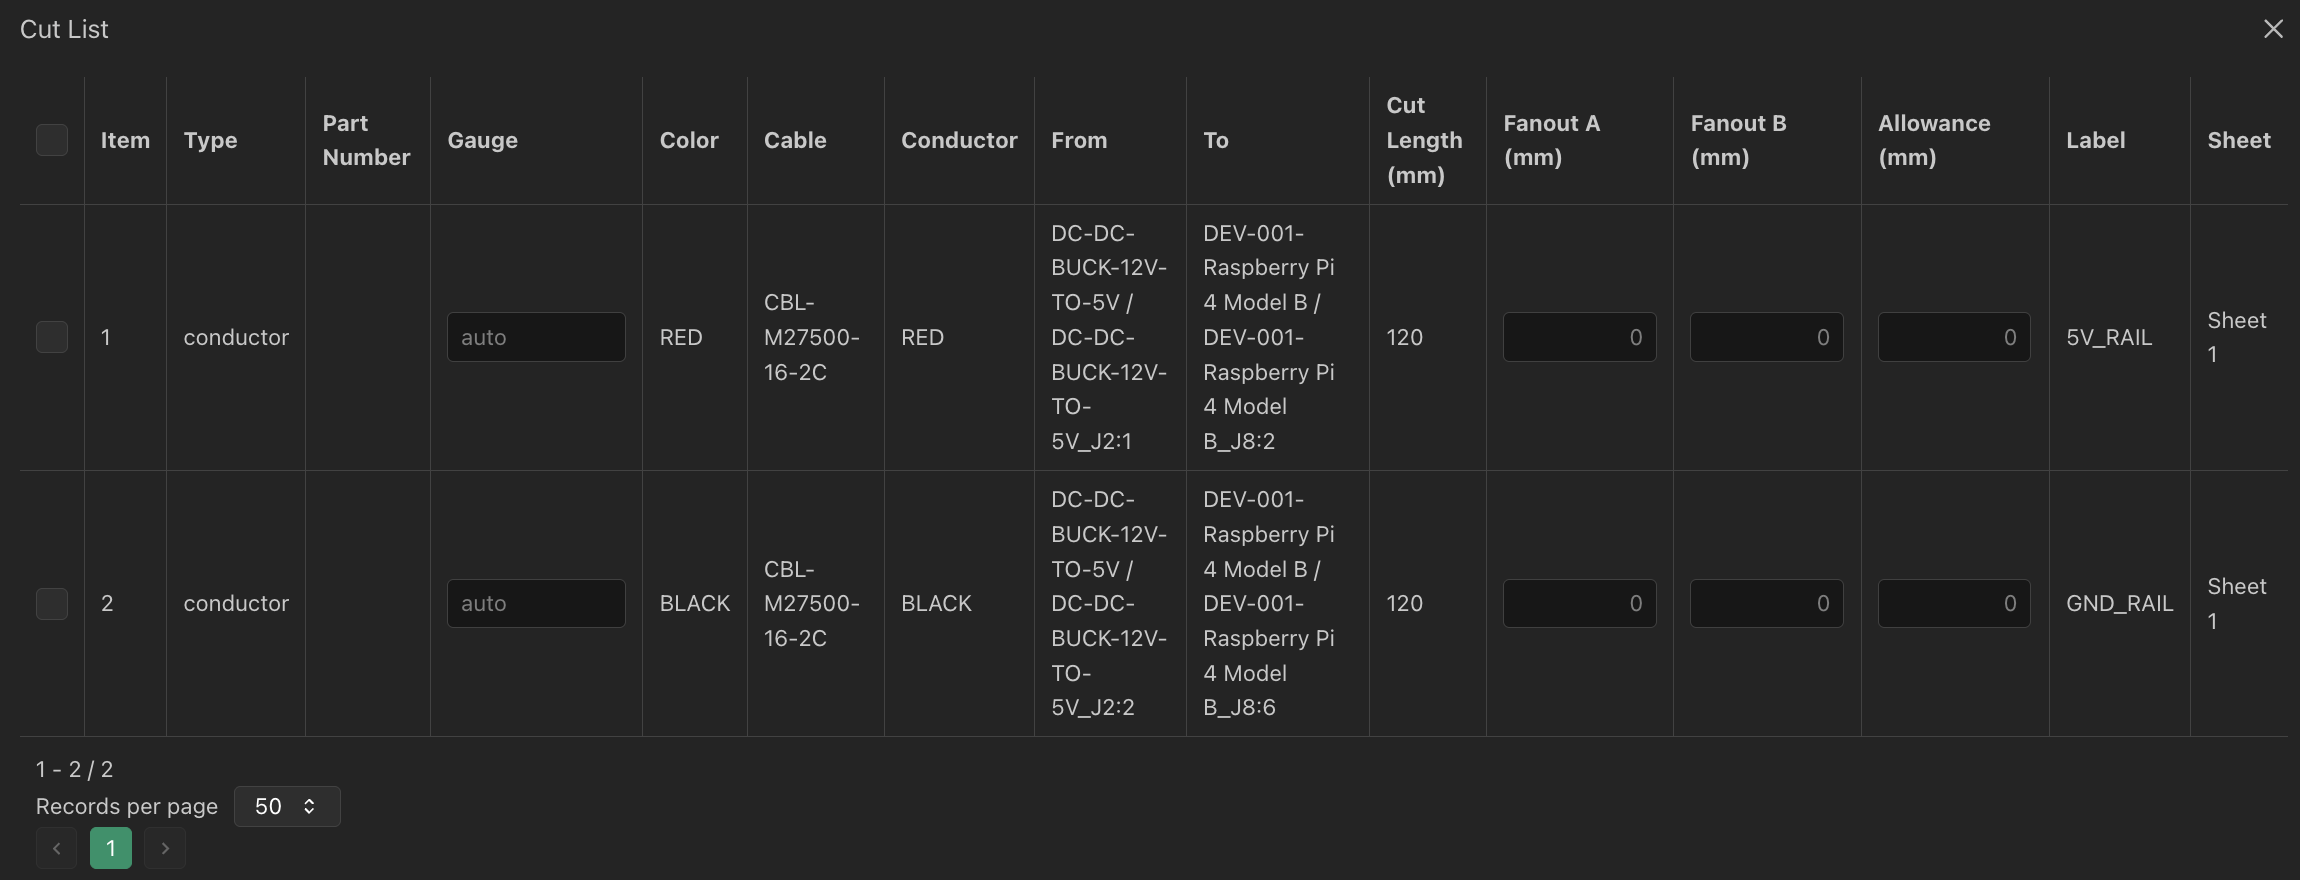Click the Cut List title
2300x880 pixels.
63,28
